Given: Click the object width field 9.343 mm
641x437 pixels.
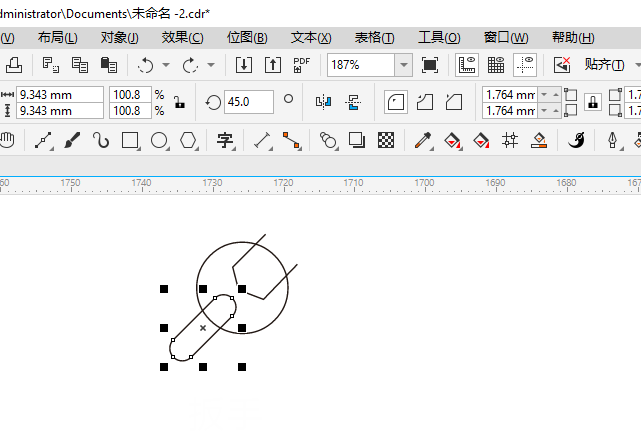Looking at the screenshot, I should pos(60,95).
